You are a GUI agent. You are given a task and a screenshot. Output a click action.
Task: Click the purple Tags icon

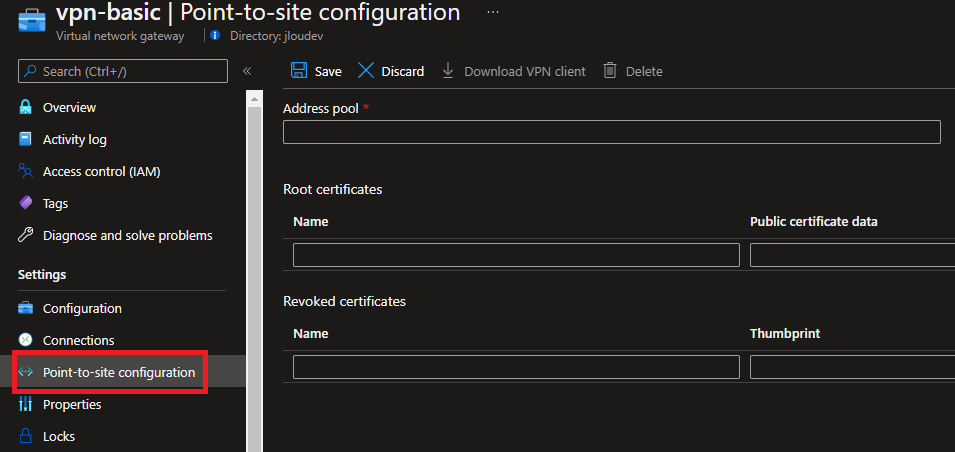click(25, 203)
